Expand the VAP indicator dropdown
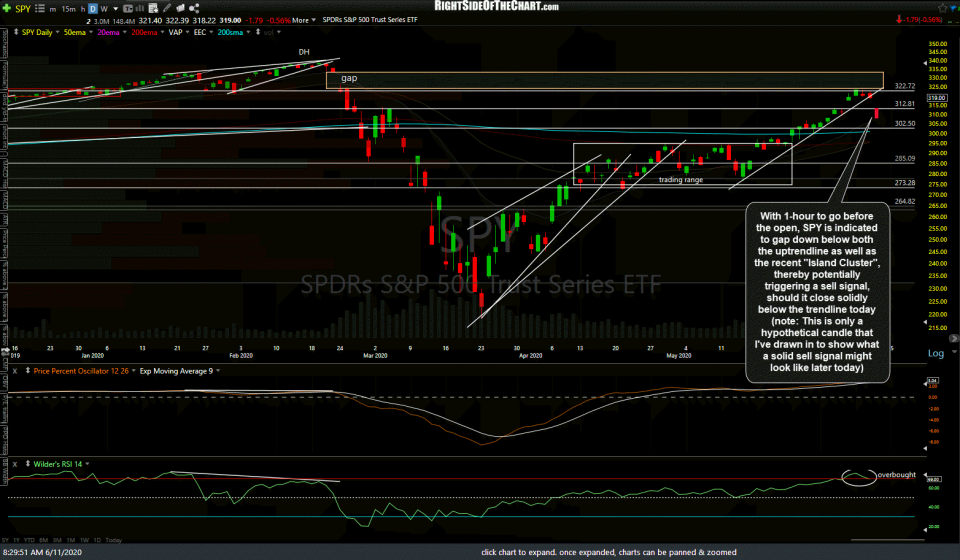 (x=187, y=32)
